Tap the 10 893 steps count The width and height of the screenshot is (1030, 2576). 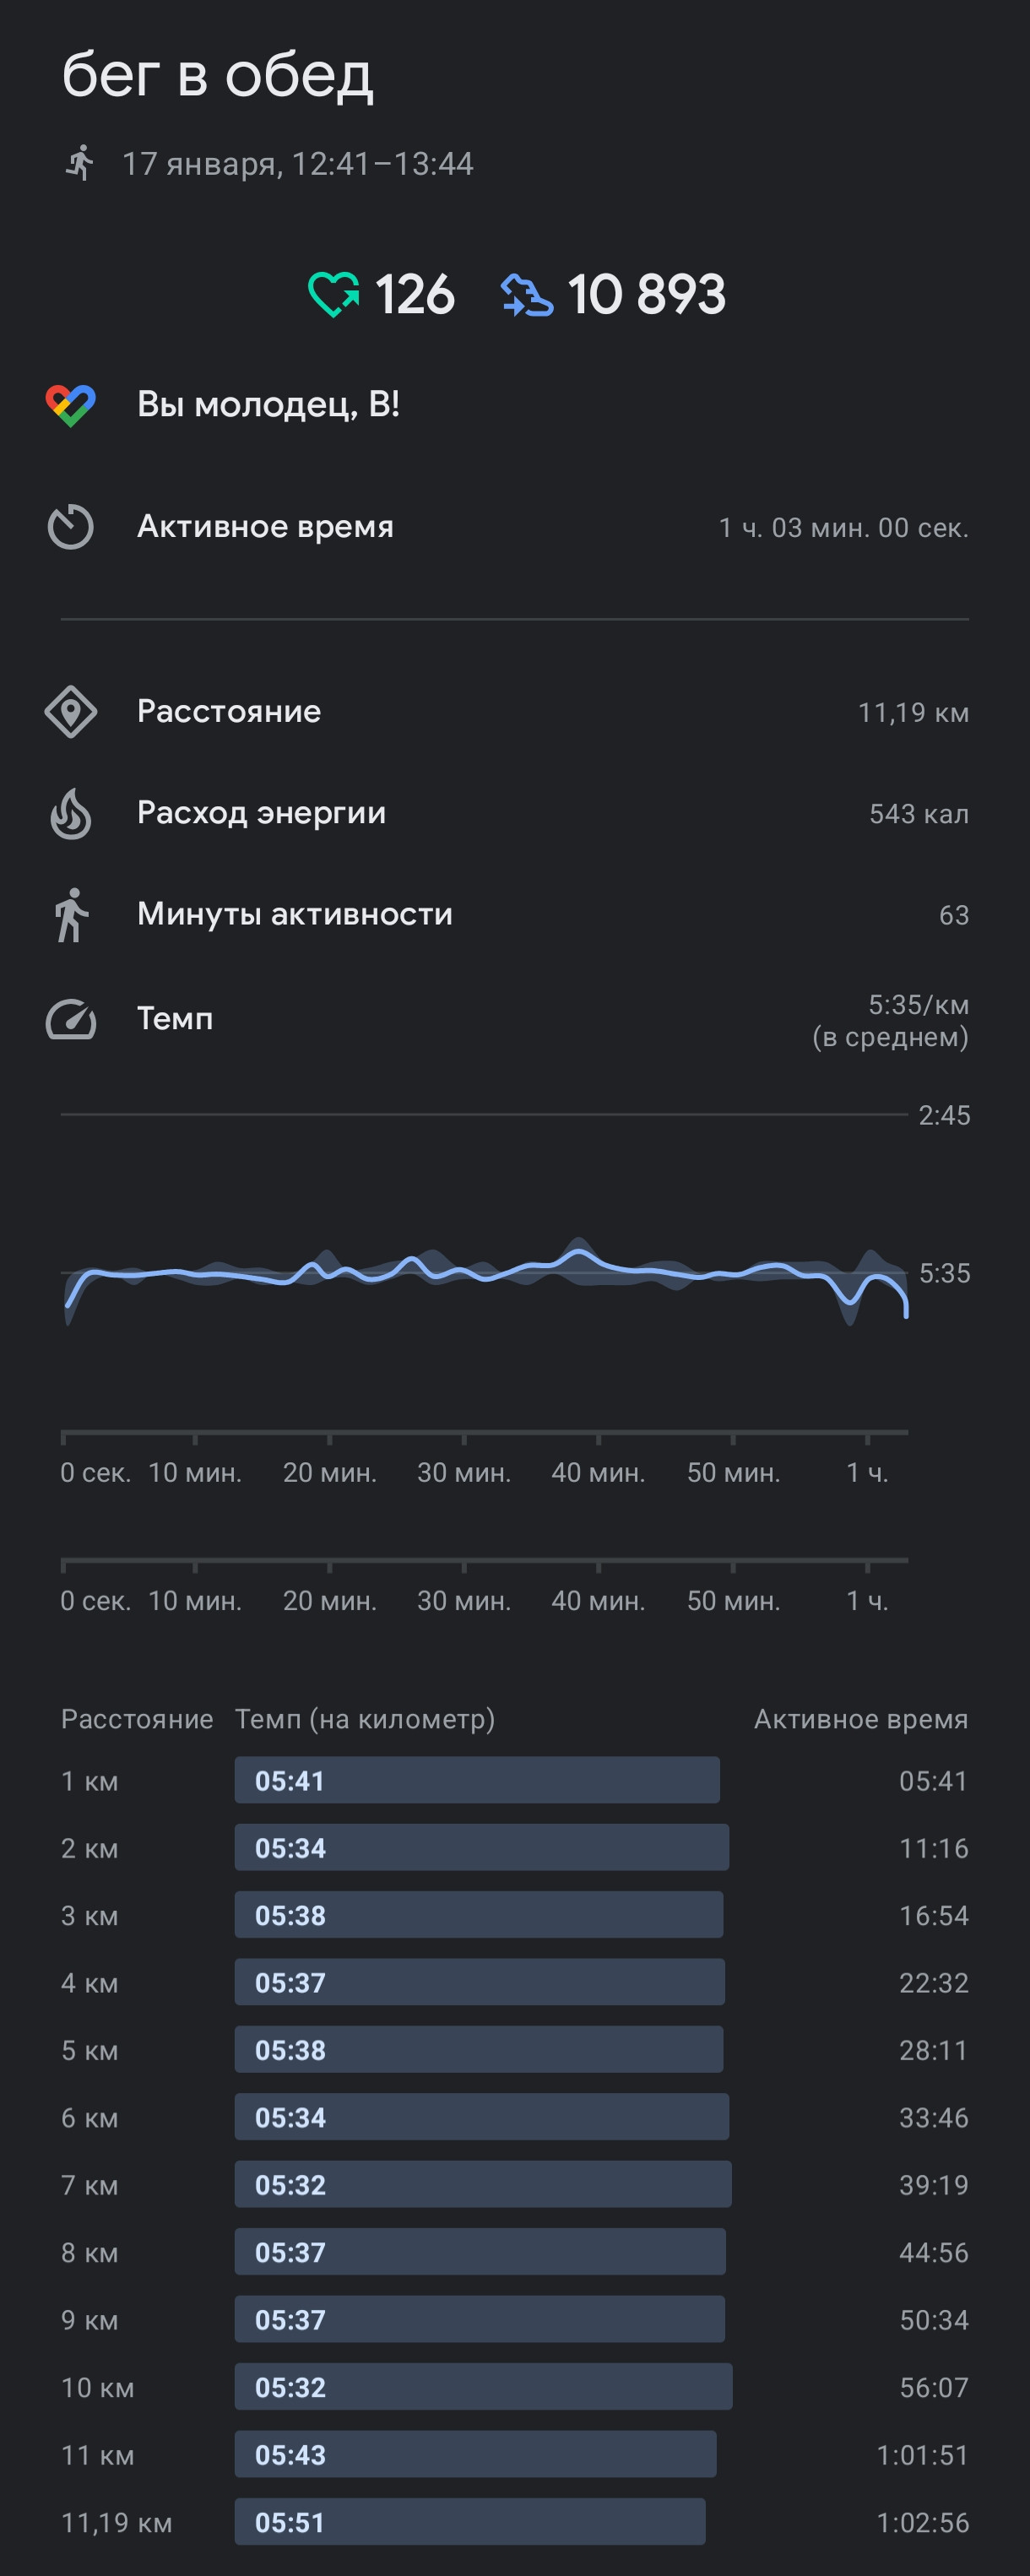646,295
